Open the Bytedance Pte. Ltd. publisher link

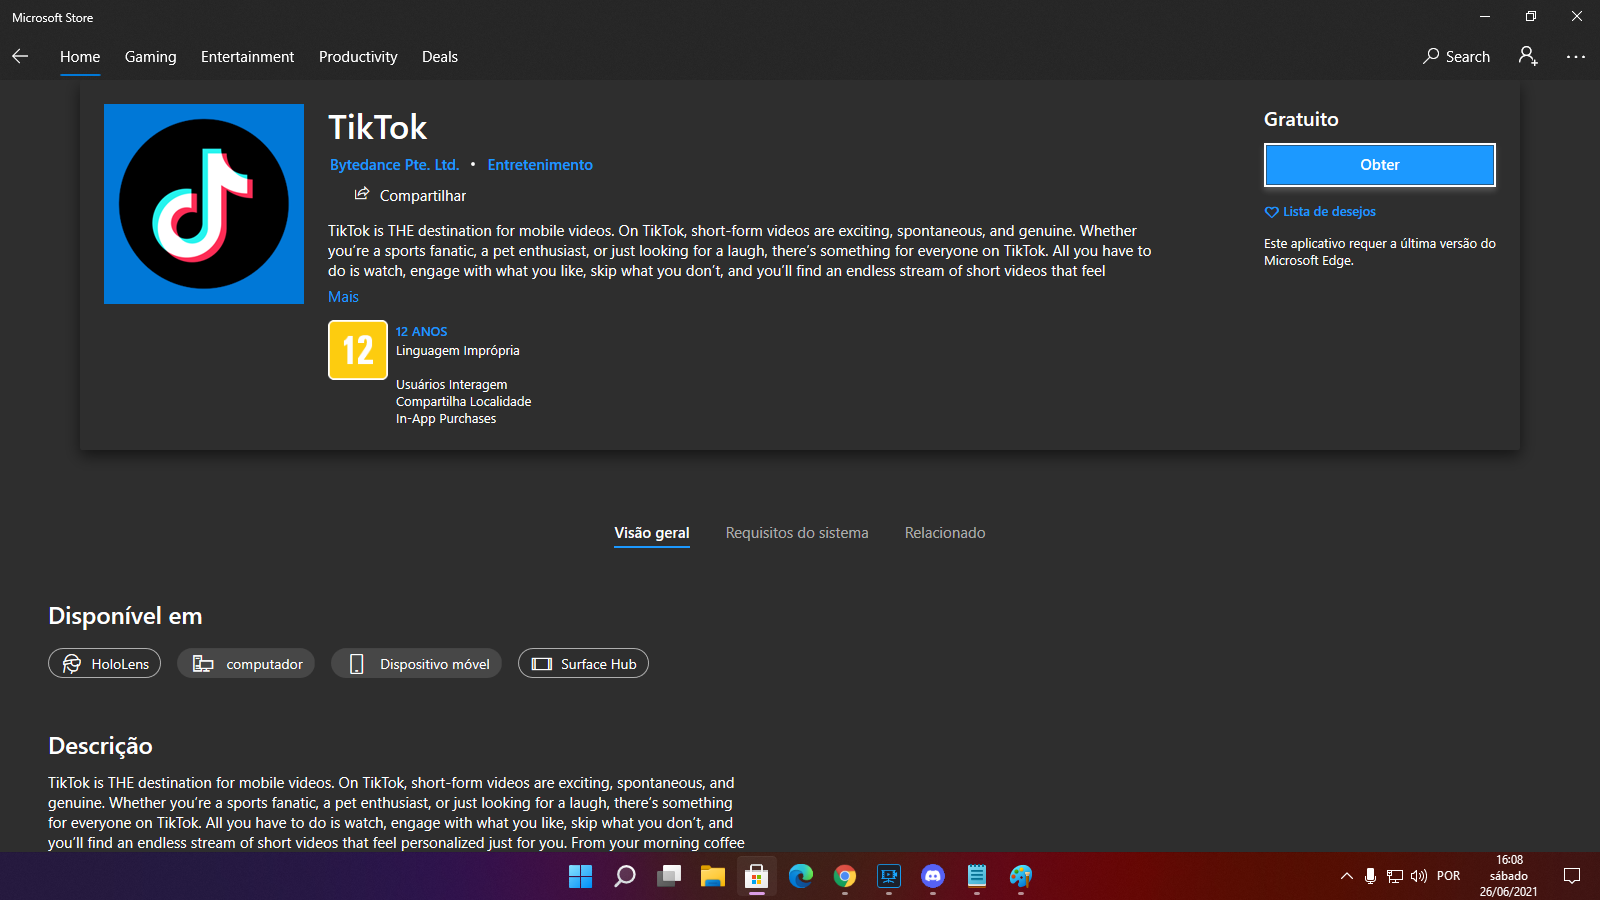point(395,165)
